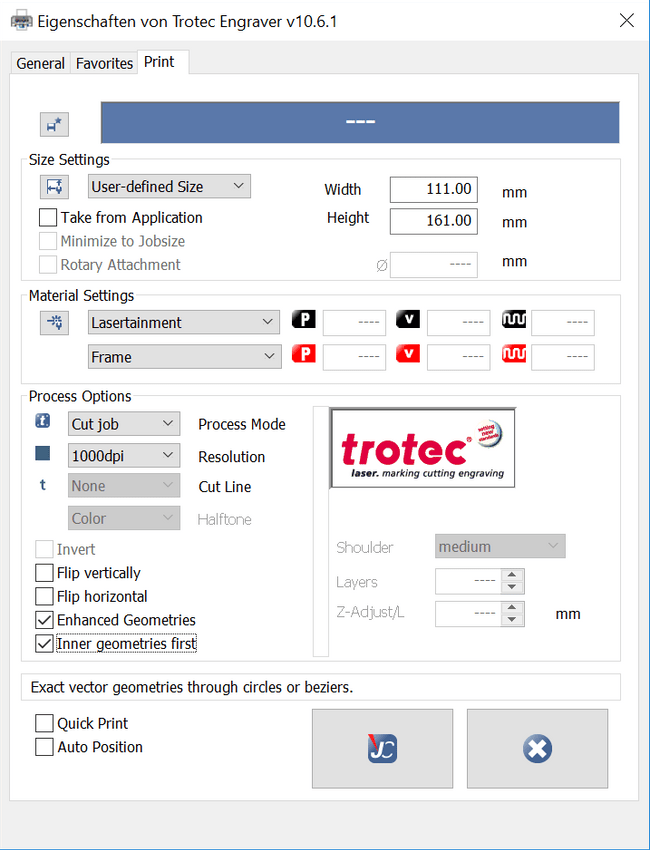Image resolution: width=650 pixels, height=850 pixels.
Task: Enable the Take from Application checkbox
Action: coord(48,218)
